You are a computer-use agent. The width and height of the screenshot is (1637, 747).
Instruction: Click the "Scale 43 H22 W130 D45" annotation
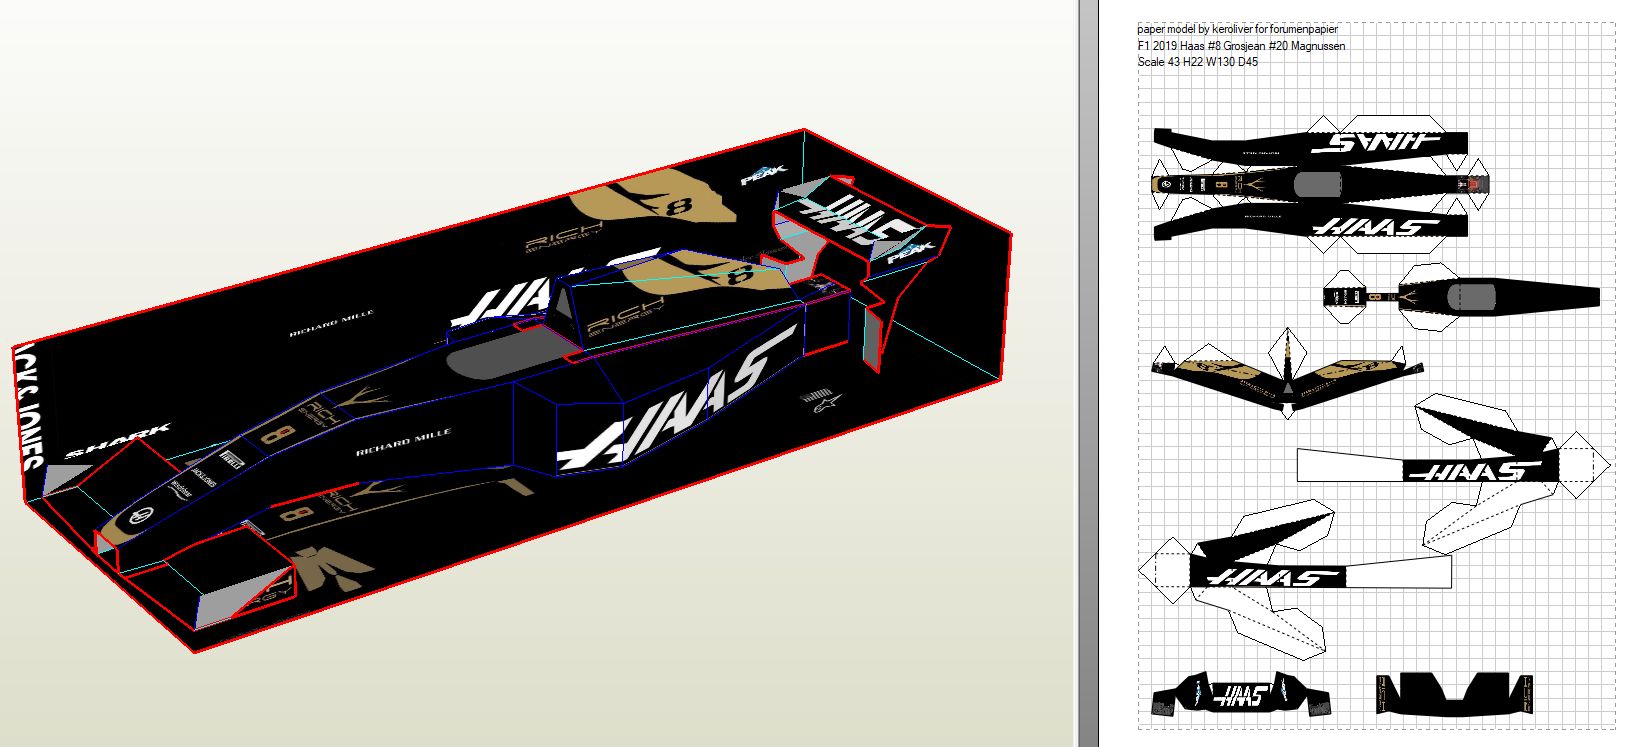point(1197,62)
